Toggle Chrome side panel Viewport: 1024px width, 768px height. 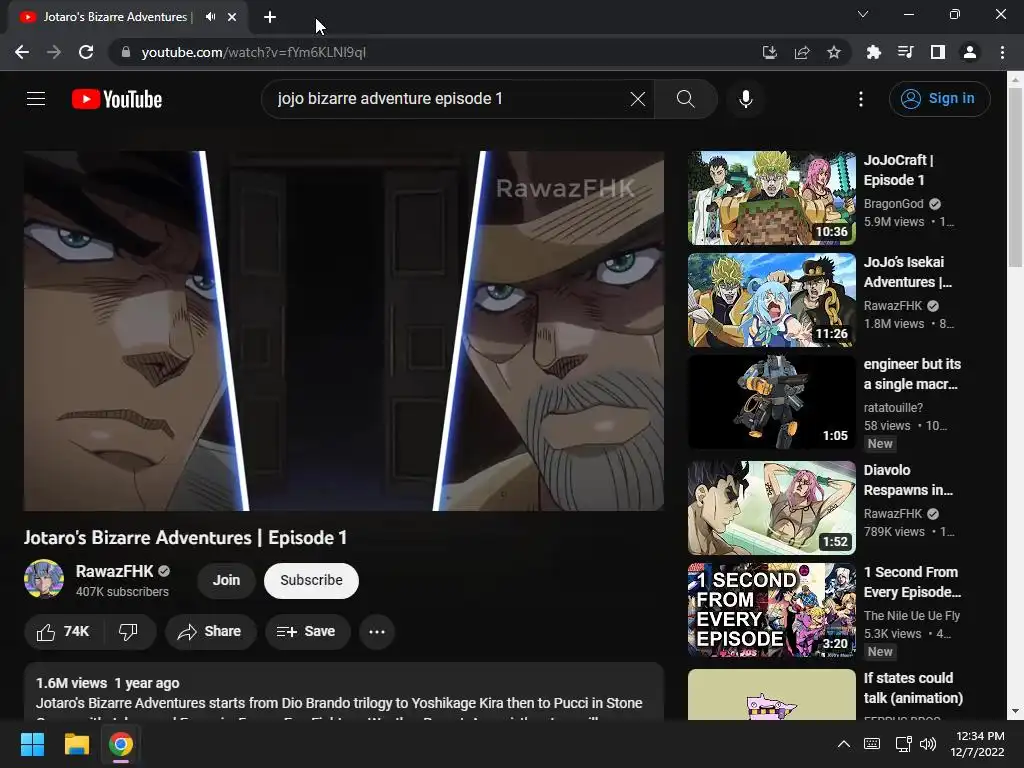(x=938, y=52)
